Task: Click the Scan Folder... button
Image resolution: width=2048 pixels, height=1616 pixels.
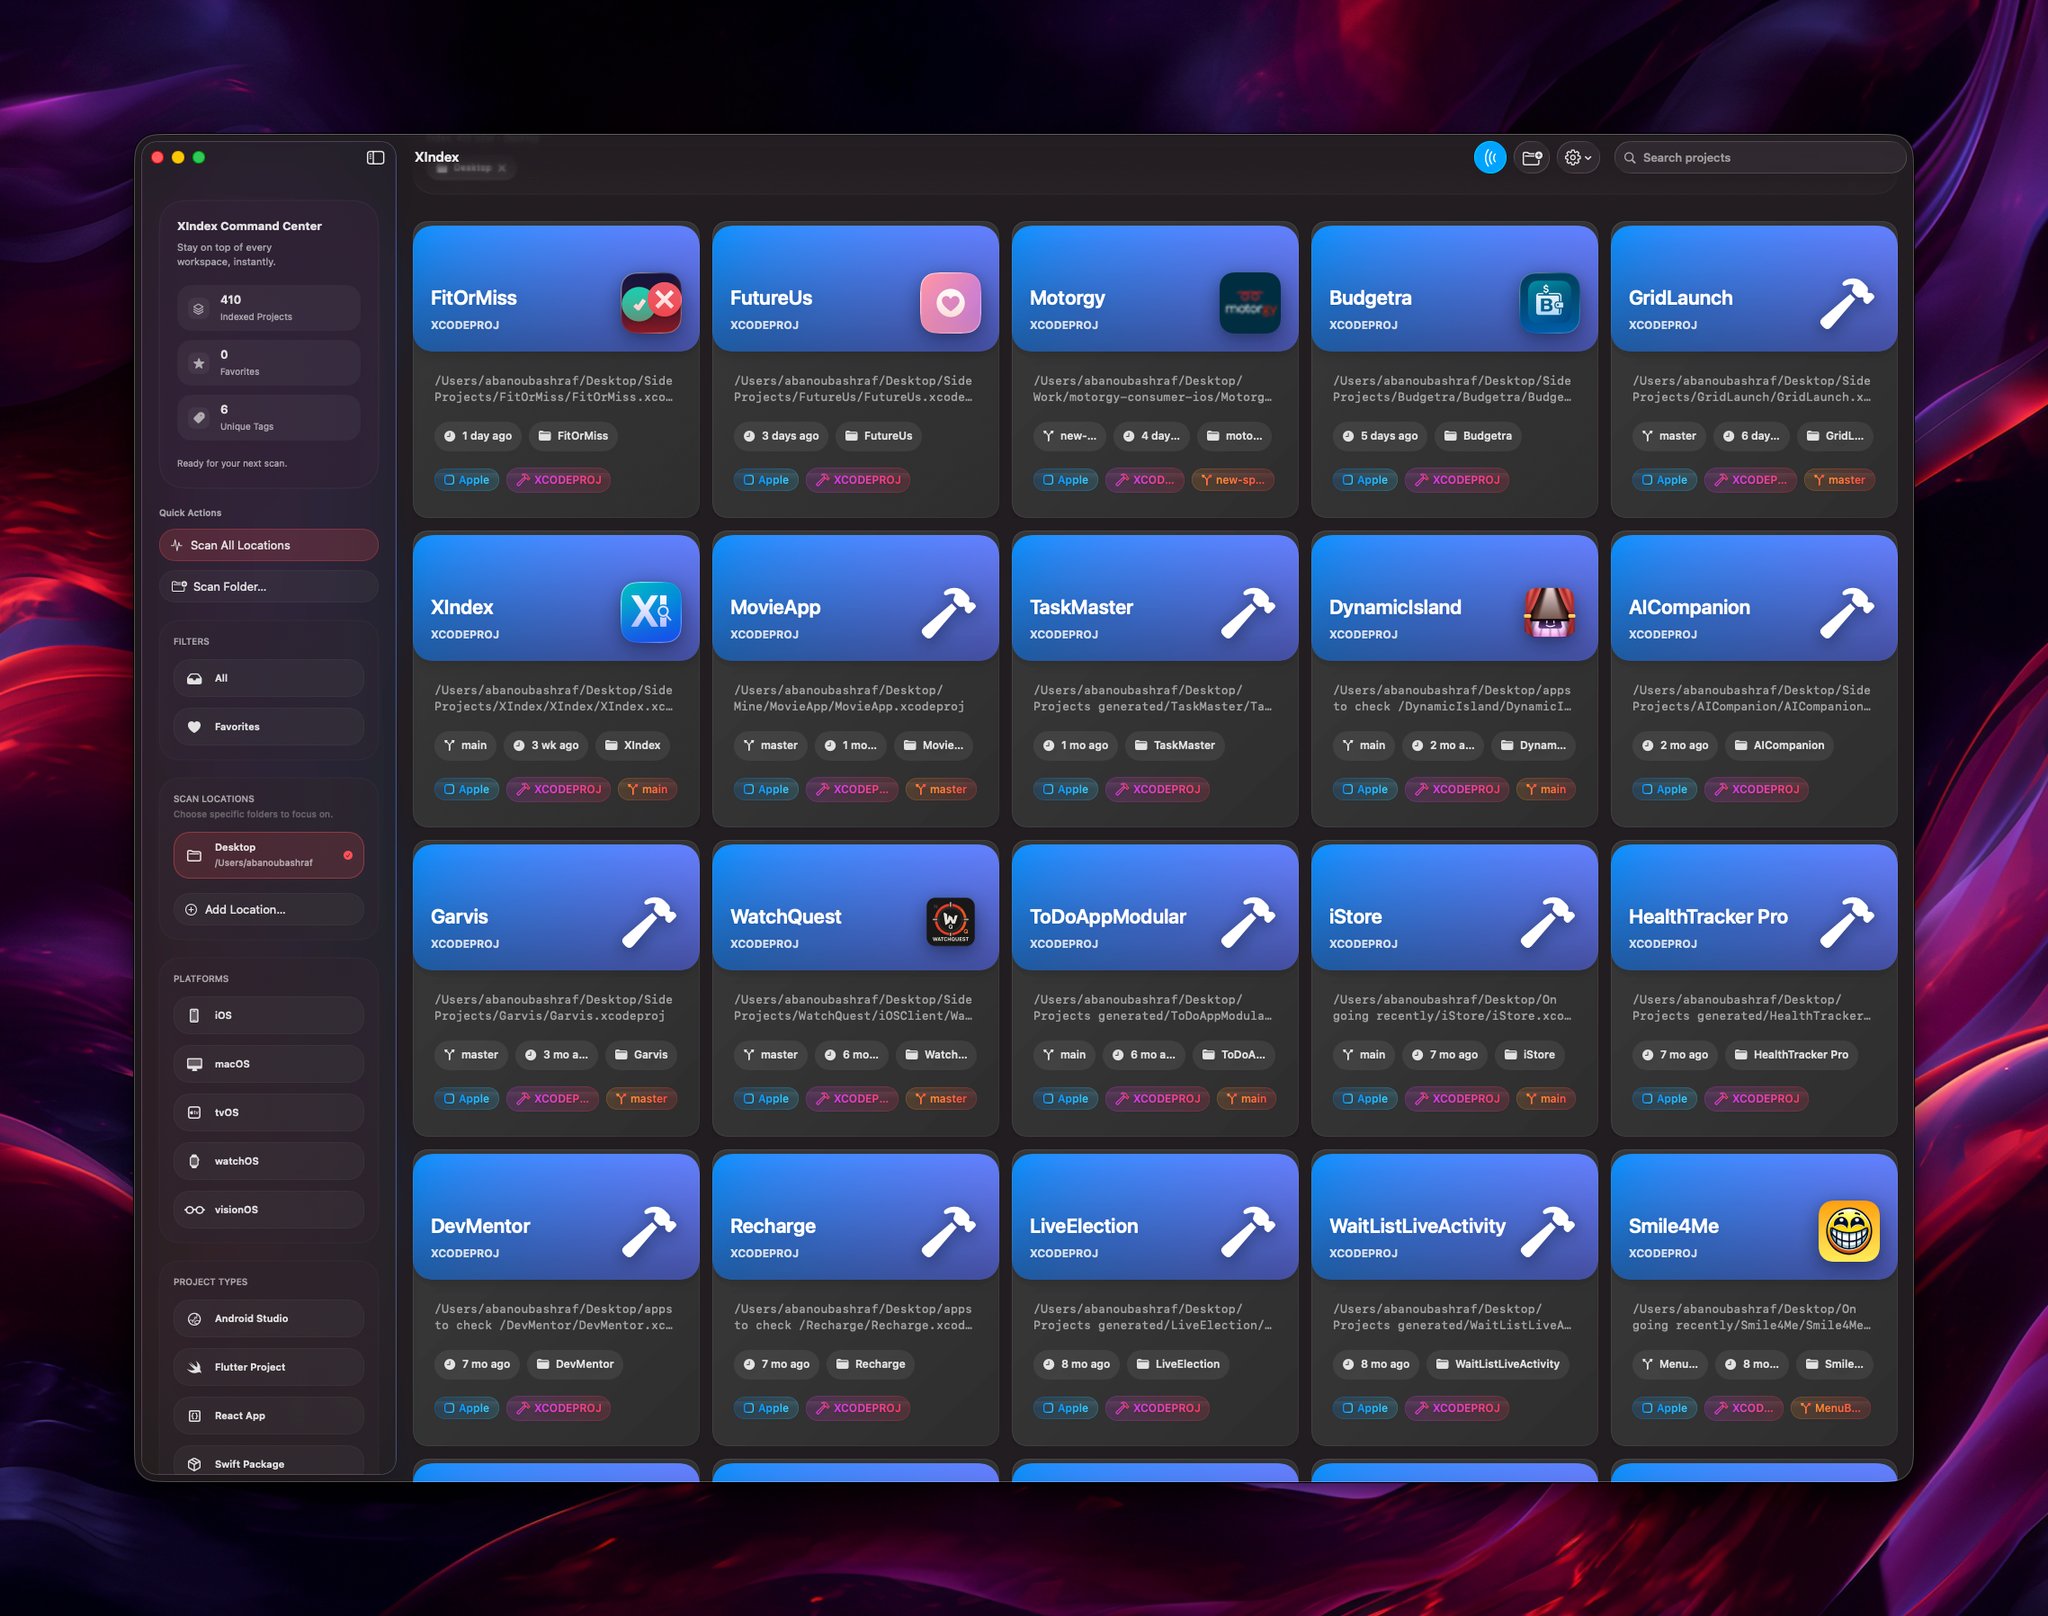Action: click(268, 587)
